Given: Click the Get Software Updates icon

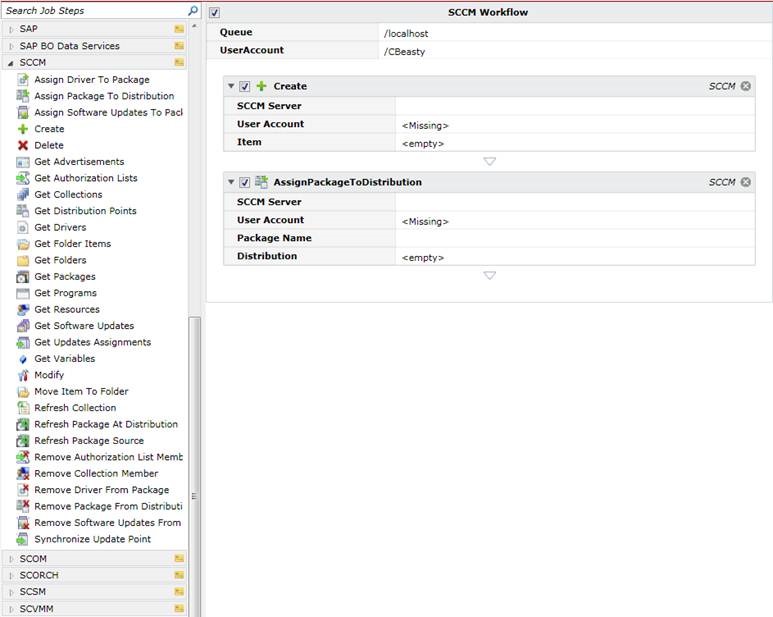Looking at the screenshot, I should 23,325.
